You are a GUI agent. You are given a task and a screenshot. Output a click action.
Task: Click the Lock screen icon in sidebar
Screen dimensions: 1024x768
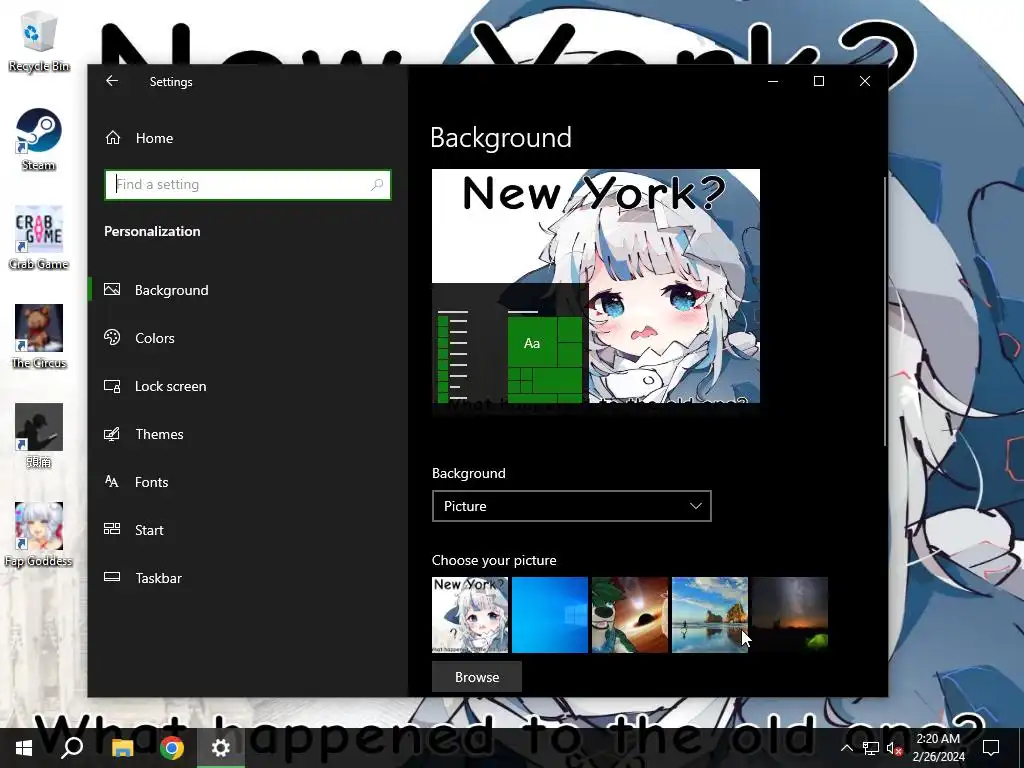coord(112,386)
